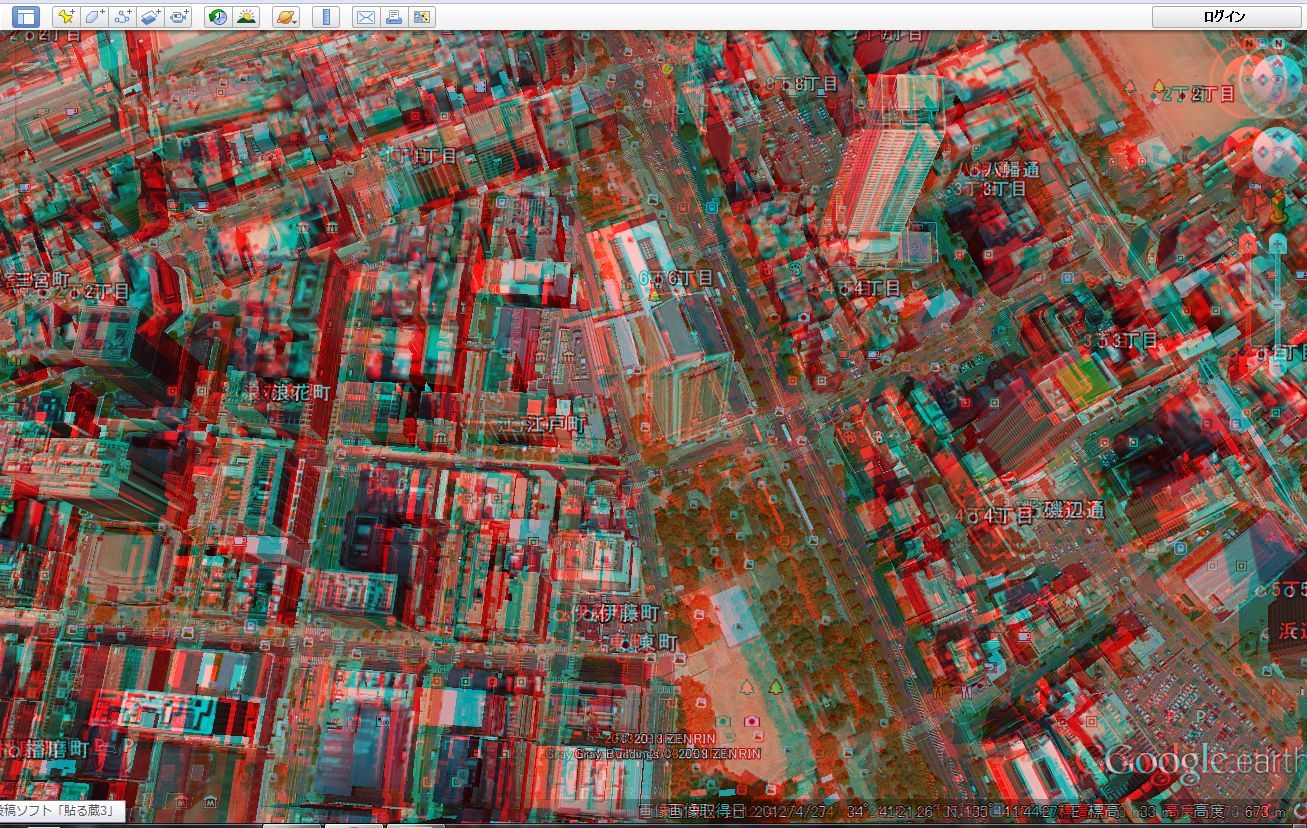Viewport: 1307px width, 828px height.
Task: Open the planet selection dropdown
Action: click(x=285, y=16)
